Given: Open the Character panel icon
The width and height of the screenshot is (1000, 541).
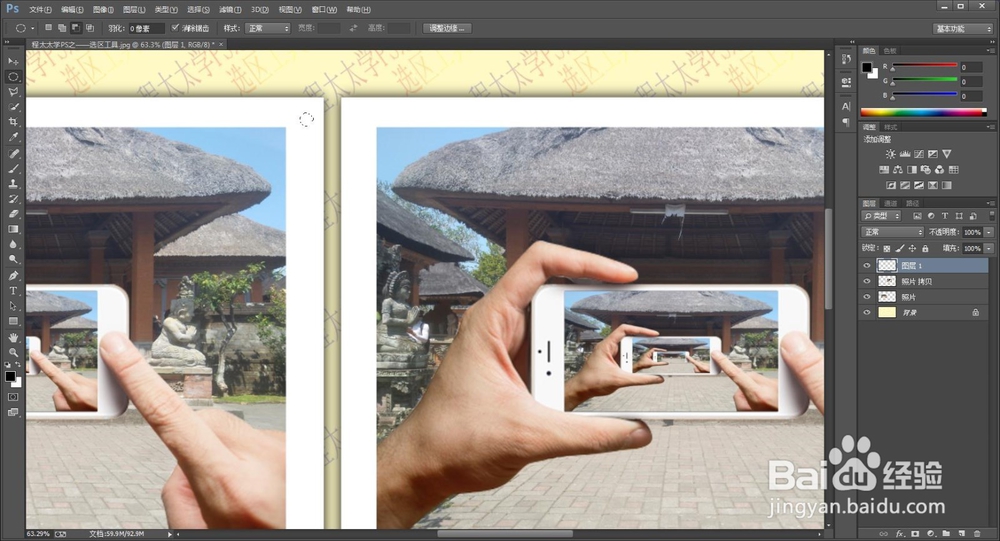Looking at the screenshot, I should (x=846, y=107).
